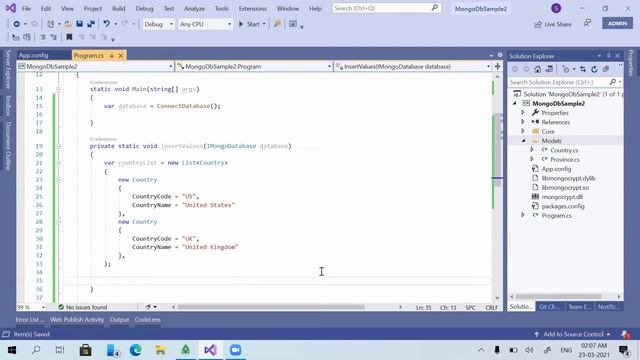Open the Error List tab
Image resolution: width=640 pixels, height=360 pixels.
click(30, 320)
